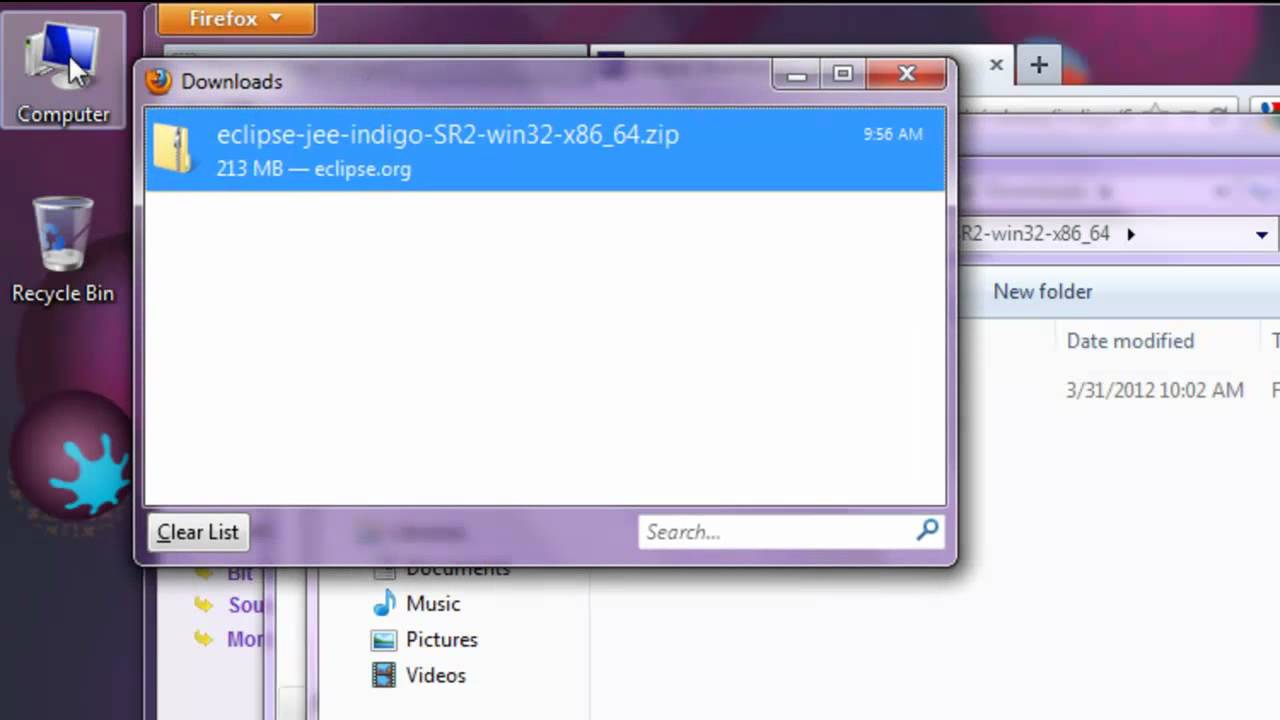Open the Firefox menu button
This screenshot has width=1280, height=720.
[x=236, y=18]
